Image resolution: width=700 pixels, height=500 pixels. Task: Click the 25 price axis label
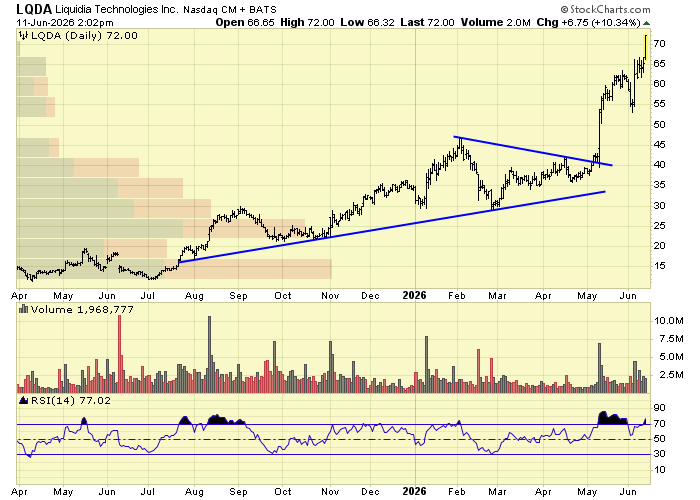coord(659,225)
